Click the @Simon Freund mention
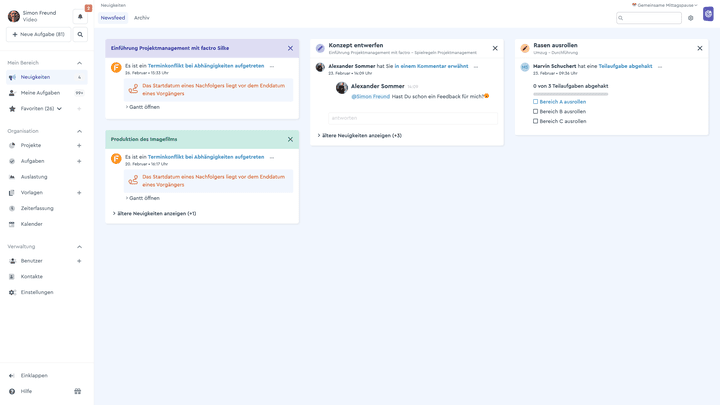 (370, 96)
